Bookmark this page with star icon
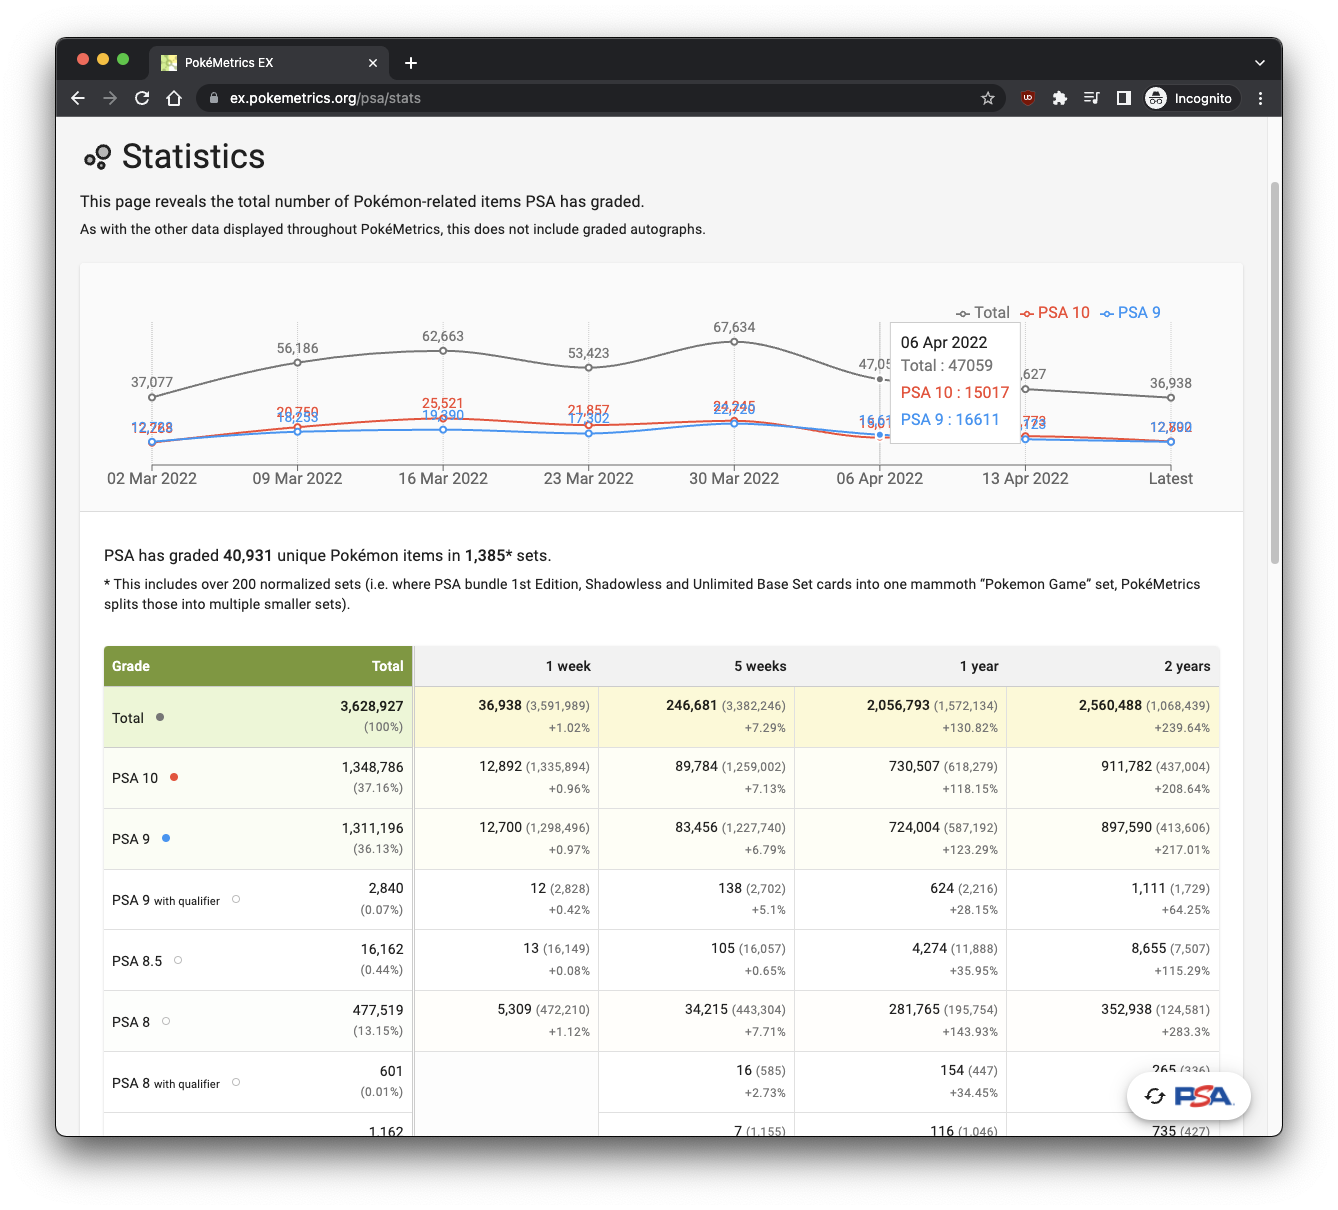Viewport: 1338px width, 1210px height. [x=987, y=98]
